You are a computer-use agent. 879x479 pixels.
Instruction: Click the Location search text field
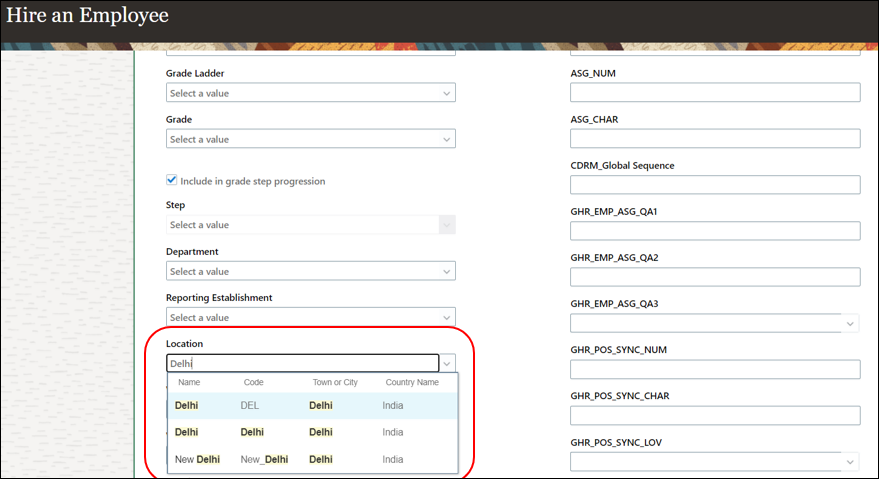click(300, 364)
